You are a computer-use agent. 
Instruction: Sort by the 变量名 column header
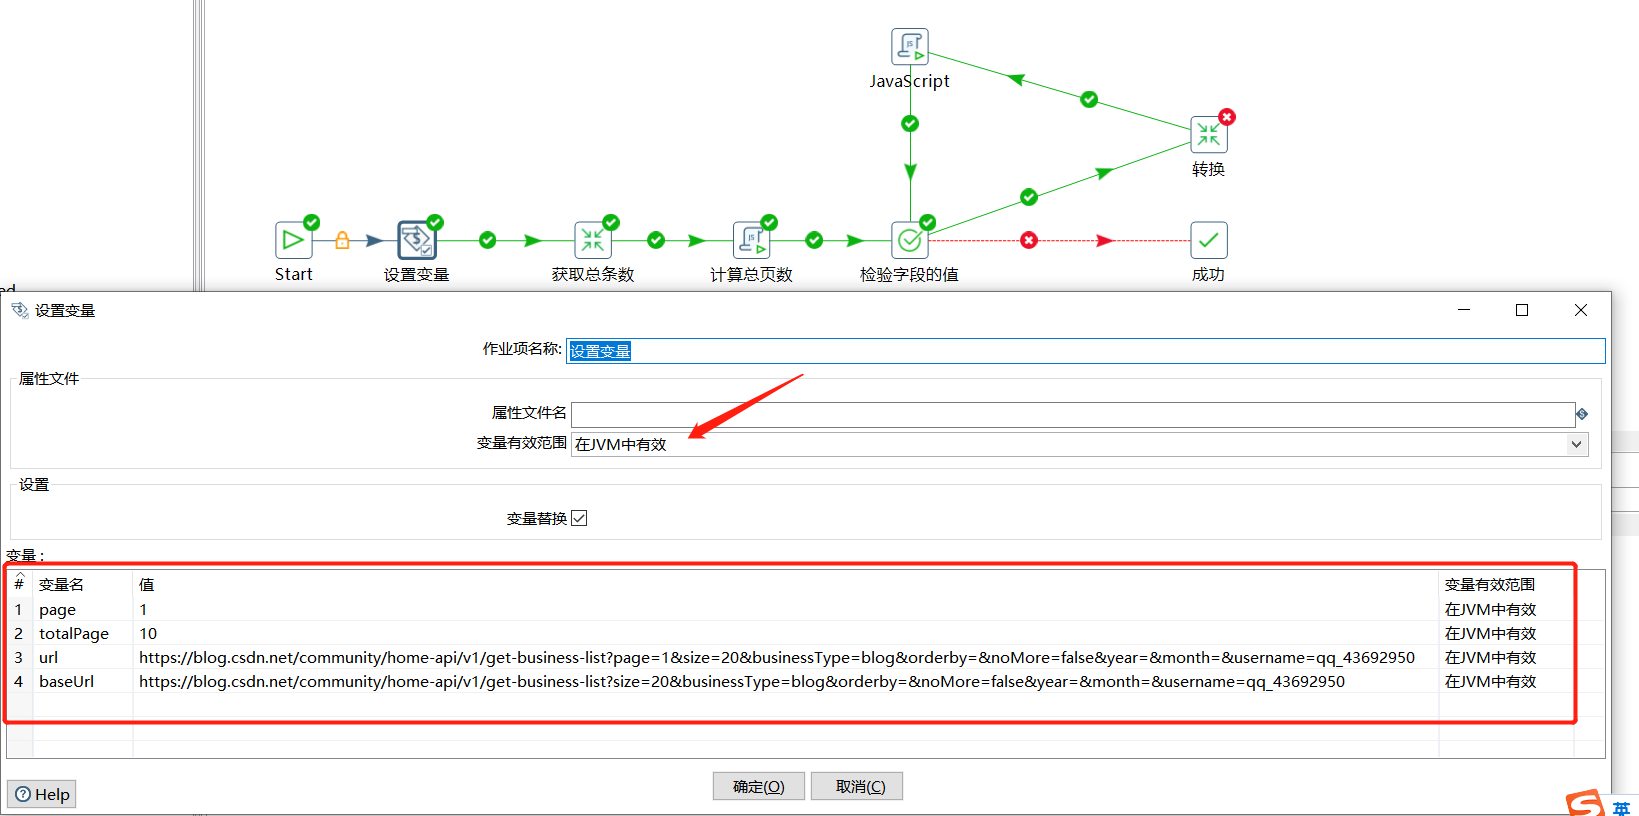[83, 585]
